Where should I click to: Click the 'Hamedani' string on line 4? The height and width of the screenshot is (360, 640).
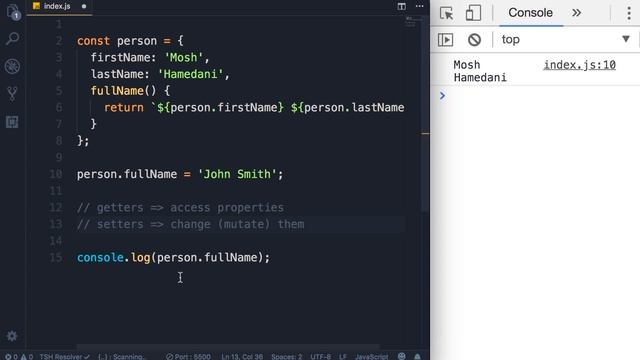tap(190, 74)
